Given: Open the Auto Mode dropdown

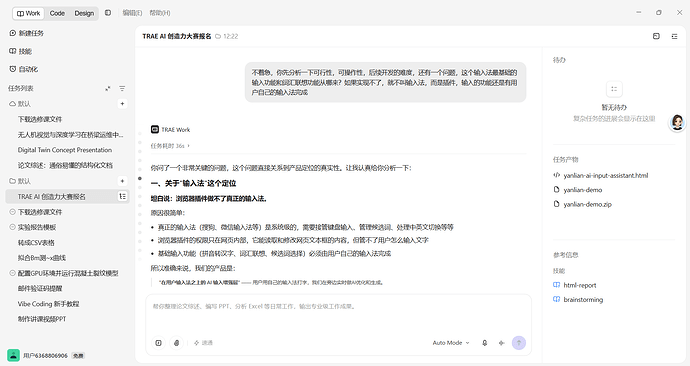Looking at the screenshot, I should point(451,343).
